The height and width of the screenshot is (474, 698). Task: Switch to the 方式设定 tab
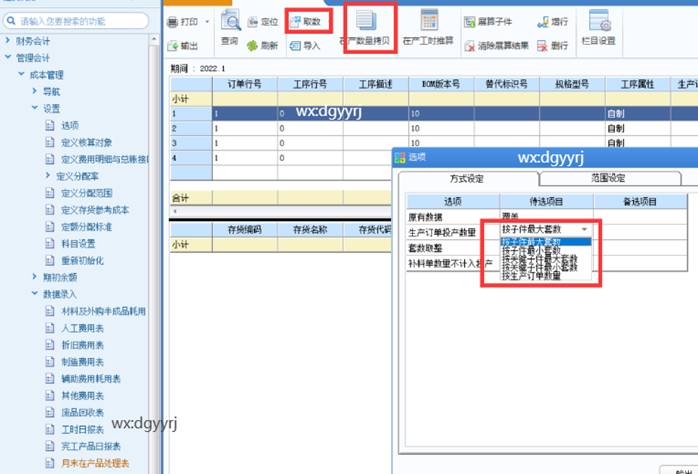click(467, 178)
